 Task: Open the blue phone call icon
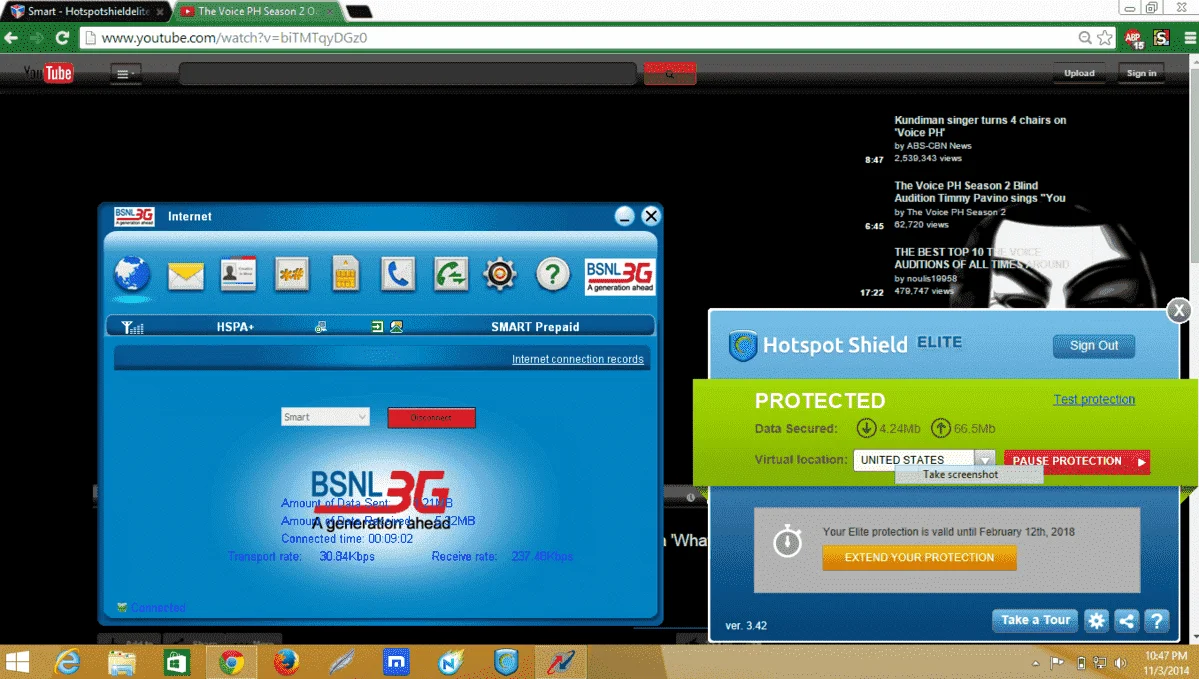click(398, 275)
